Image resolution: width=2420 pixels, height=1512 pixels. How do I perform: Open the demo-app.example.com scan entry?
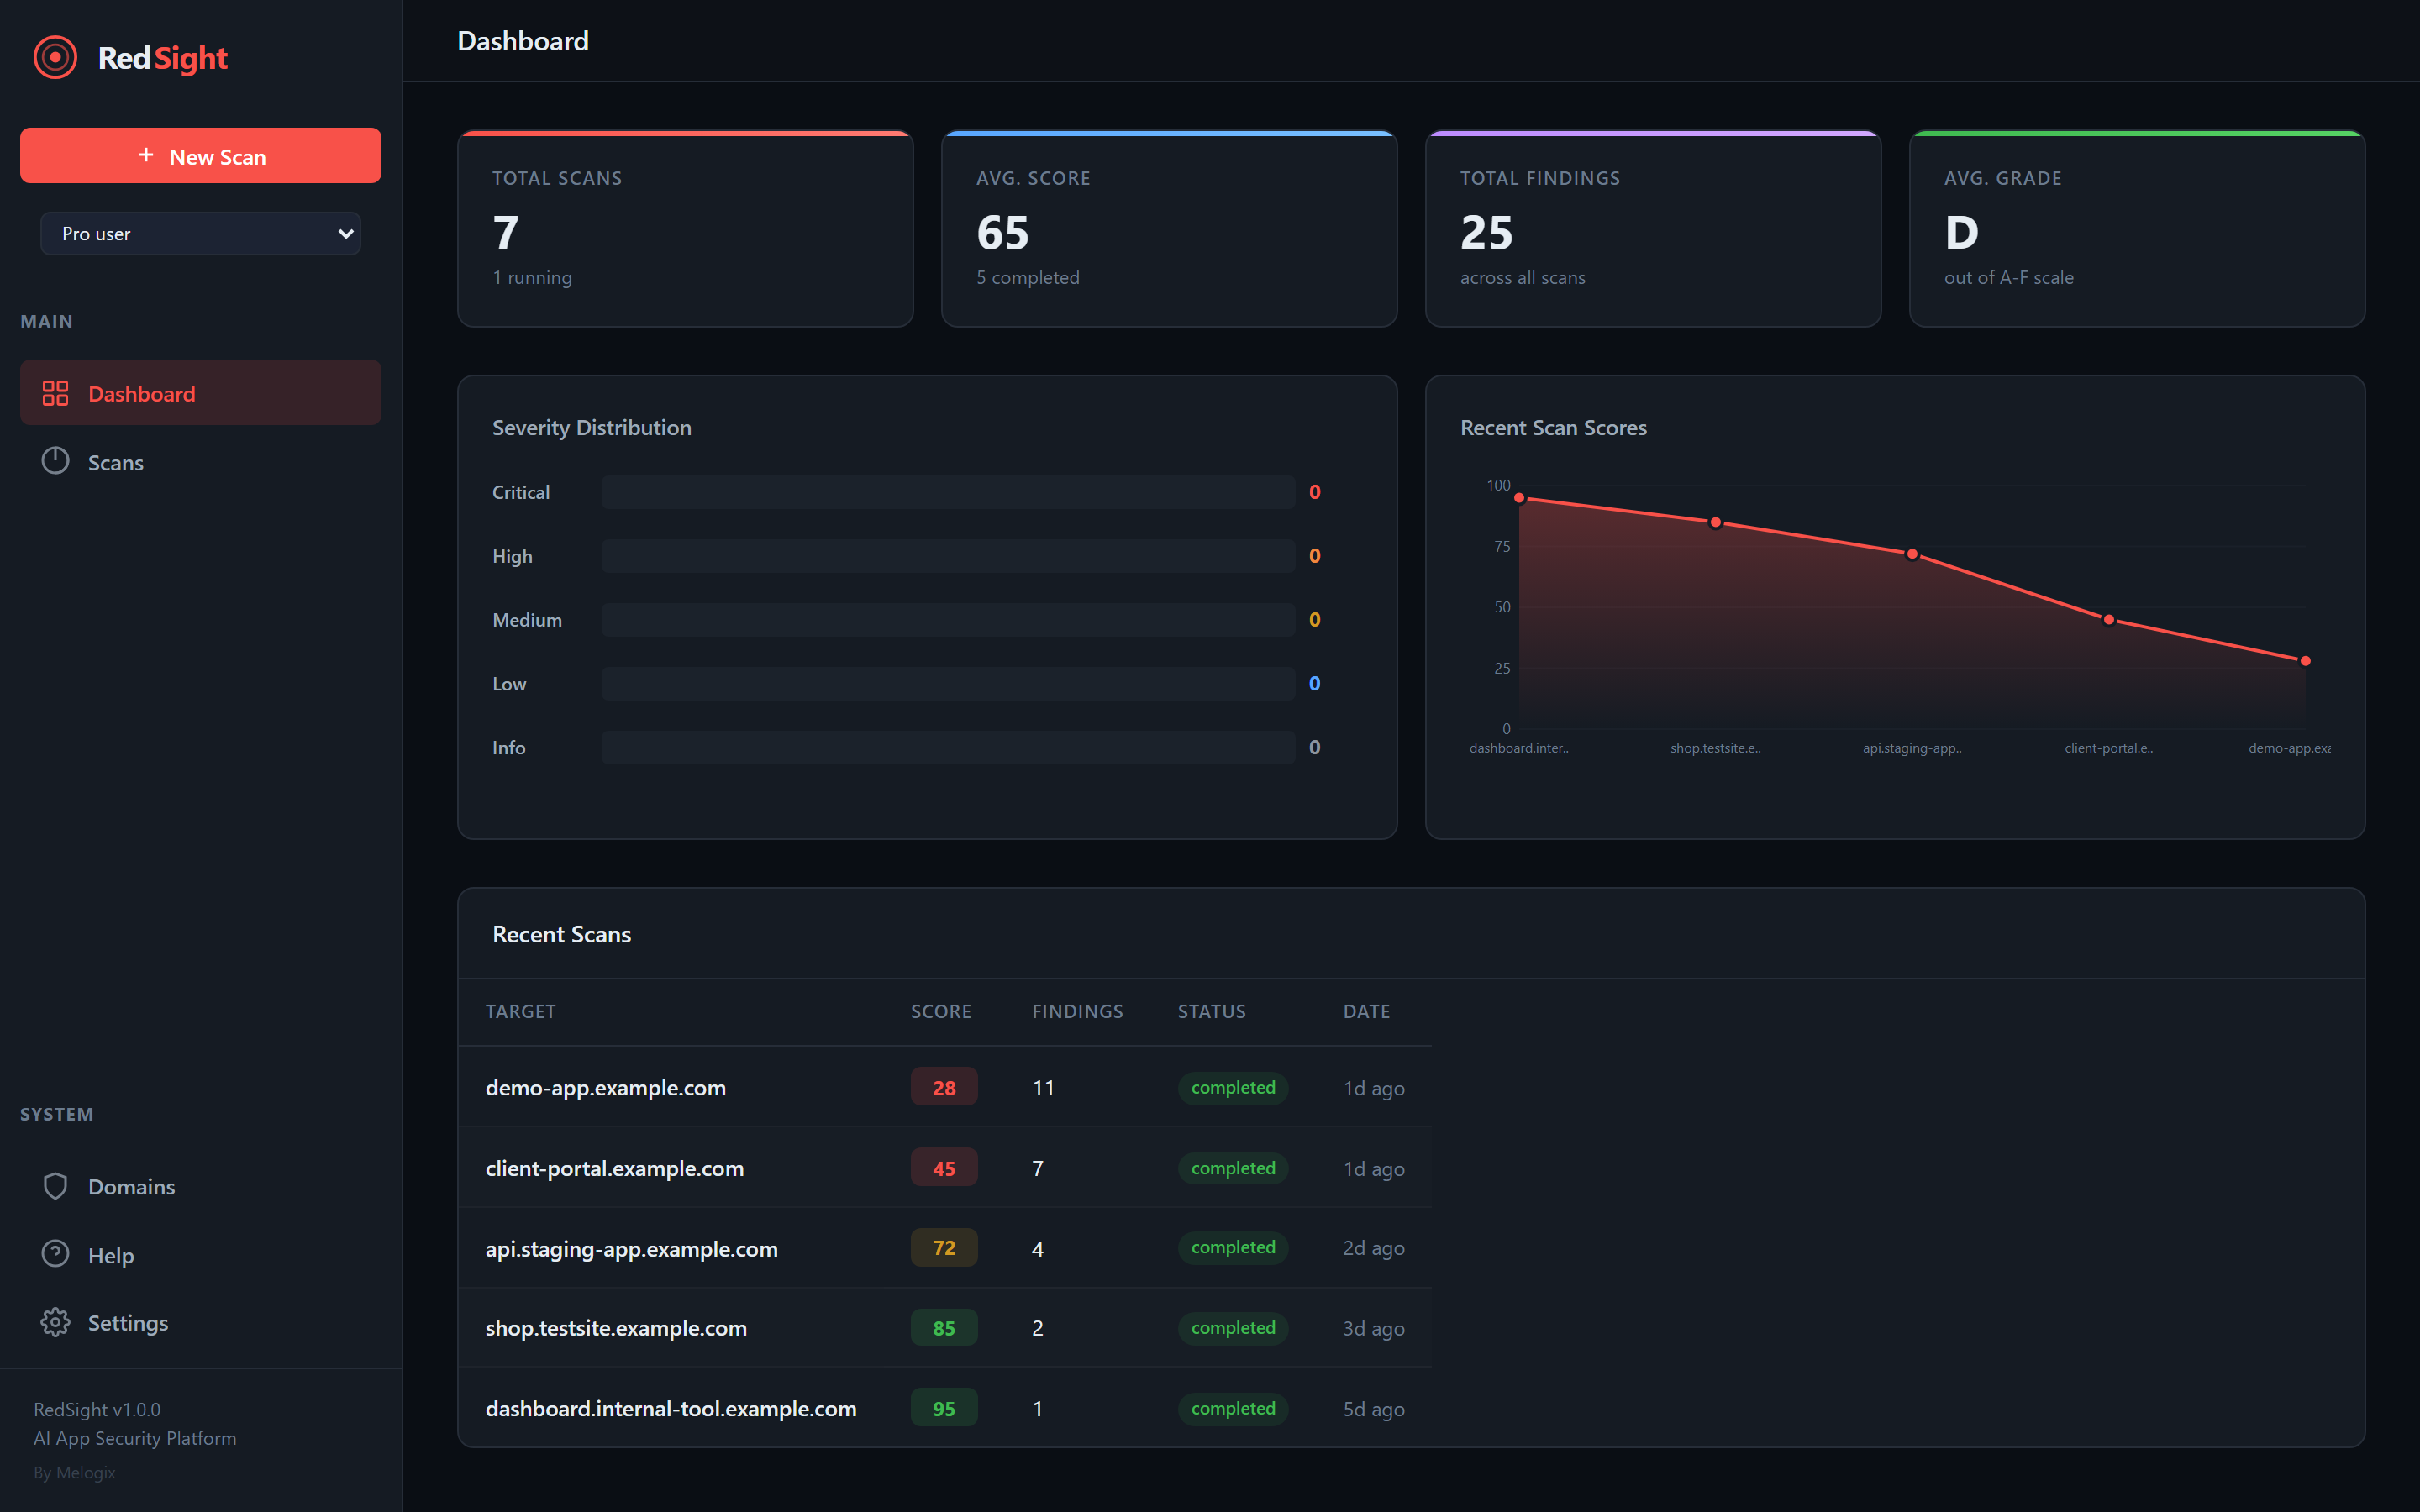[x=605, y=1087]
